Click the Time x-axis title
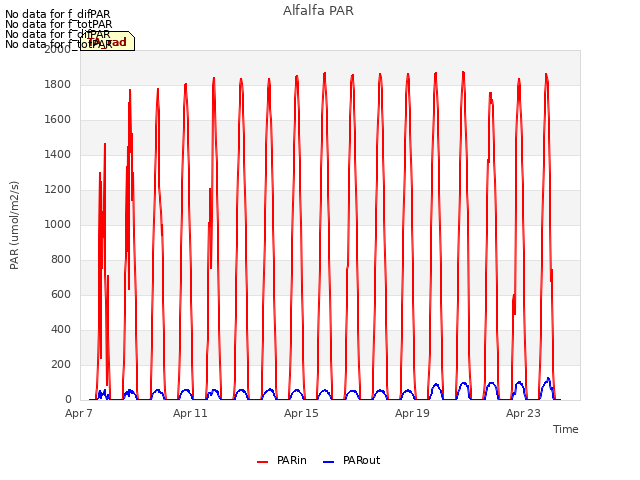Viewport: 640px width, 480px height. [566, 429]
